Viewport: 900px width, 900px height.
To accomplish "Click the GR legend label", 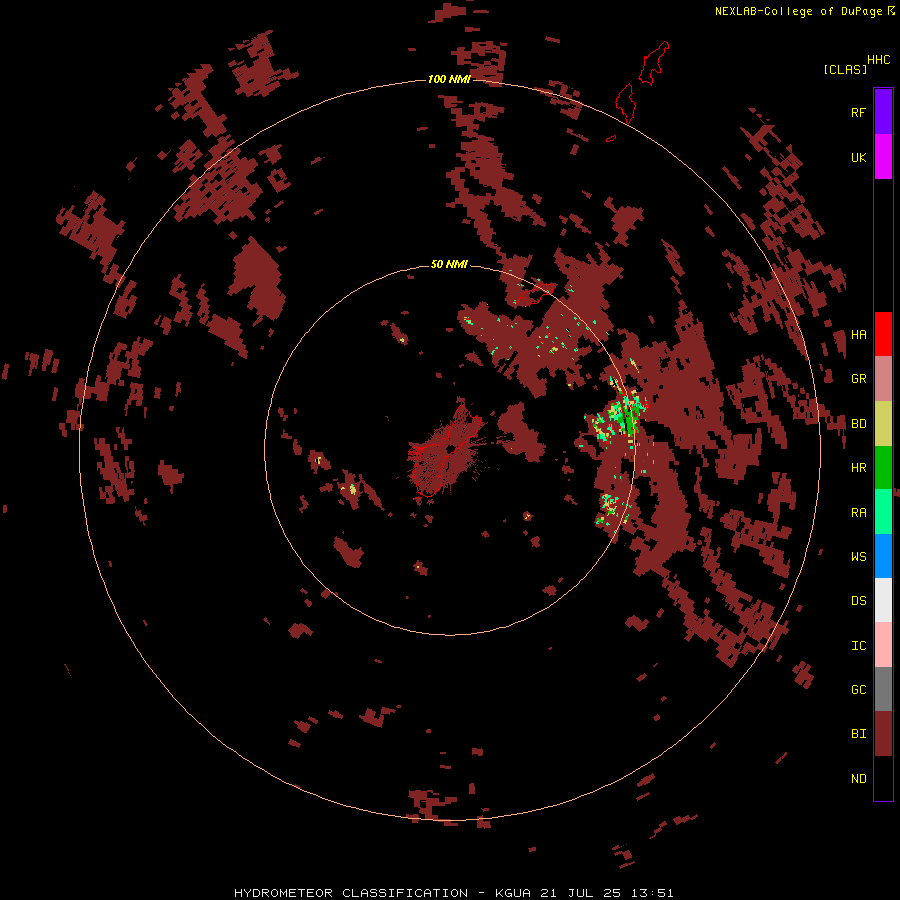I will (x=858, y=379).
